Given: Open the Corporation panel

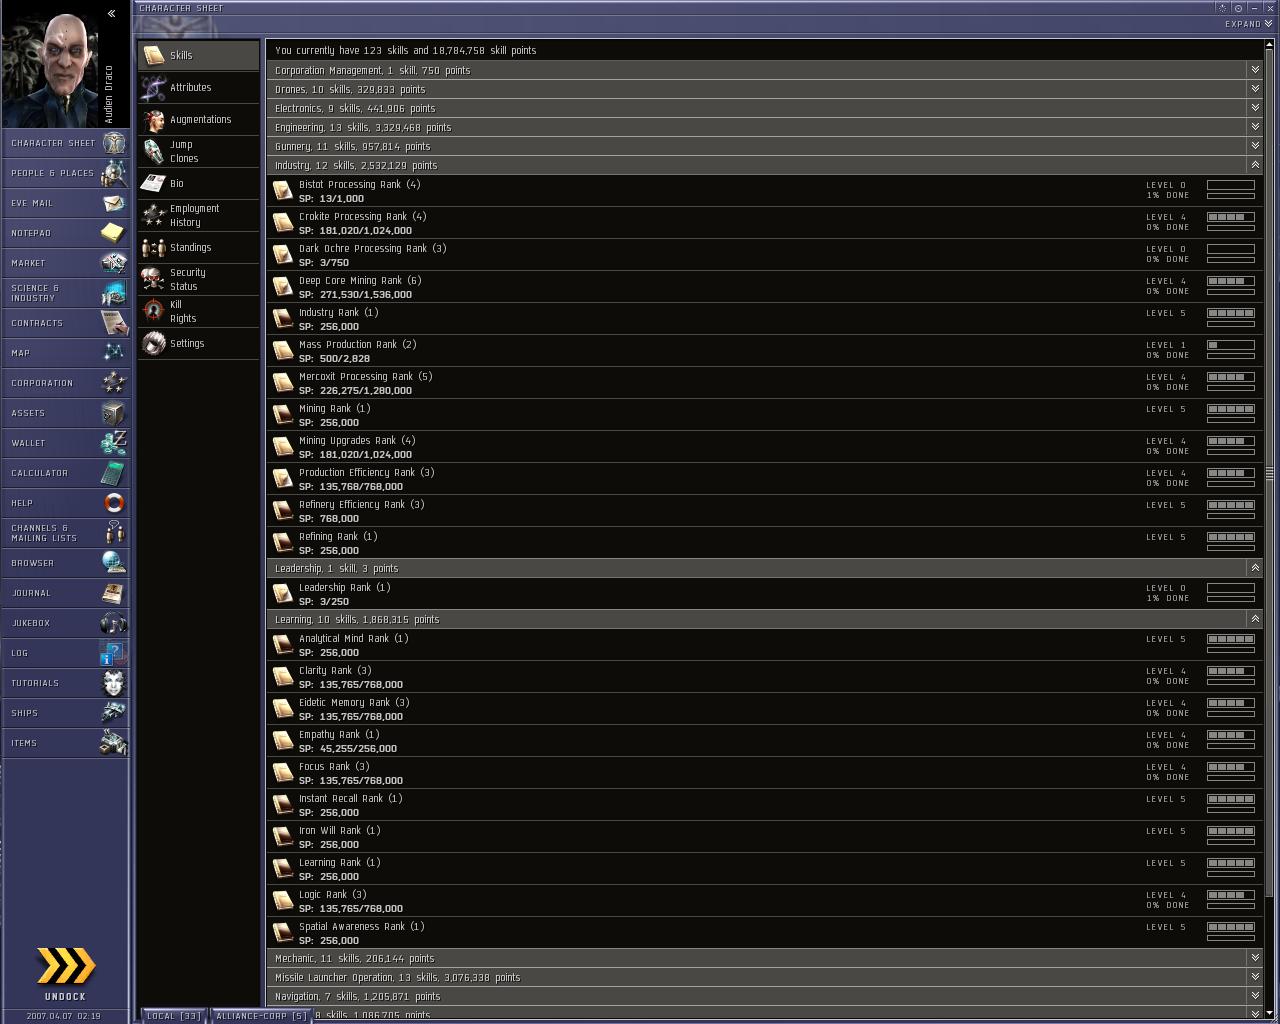Looking at the screenshot, I should 65,383.
